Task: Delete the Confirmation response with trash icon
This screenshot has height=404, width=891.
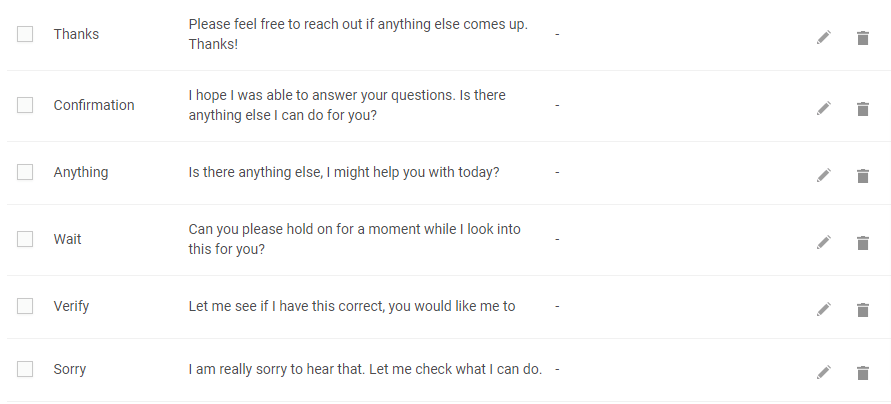Action: [863, 109]
